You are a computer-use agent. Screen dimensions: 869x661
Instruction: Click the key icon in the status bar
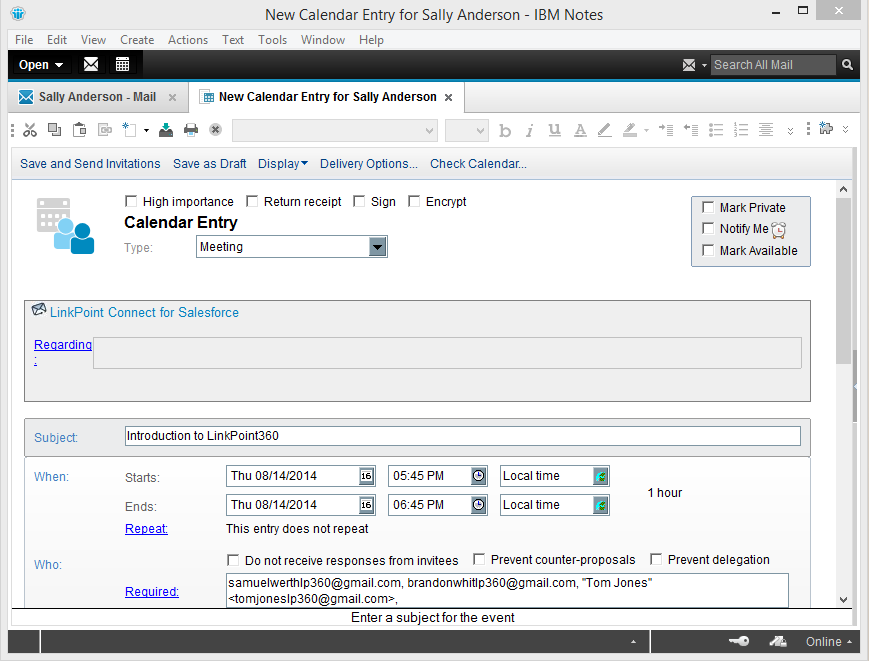739,642
